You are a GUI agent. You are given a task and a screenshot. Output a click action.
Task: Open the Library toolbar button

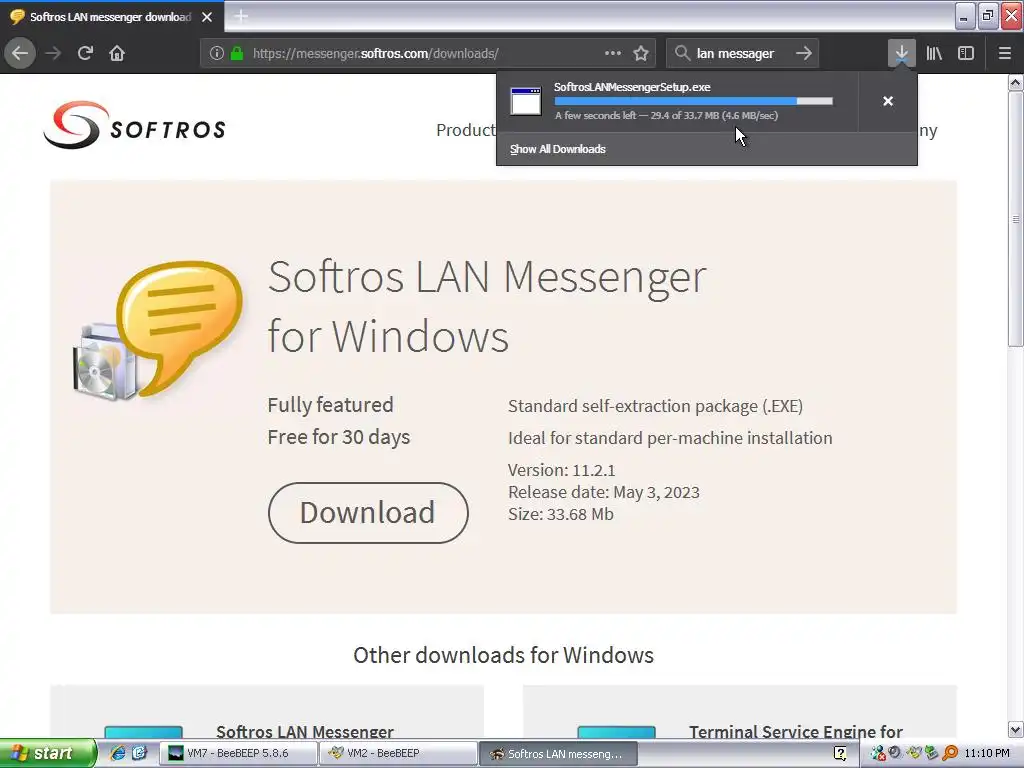pyautogui.click(x=934, y=54)
